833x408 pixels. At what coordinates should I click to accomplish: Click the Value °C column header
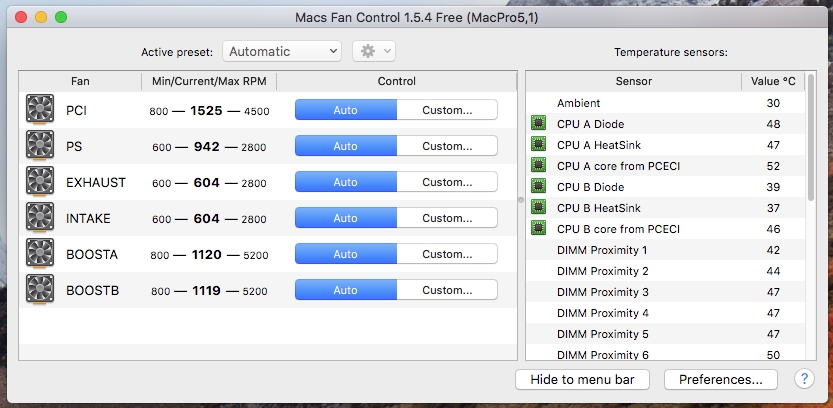[773, 81]
